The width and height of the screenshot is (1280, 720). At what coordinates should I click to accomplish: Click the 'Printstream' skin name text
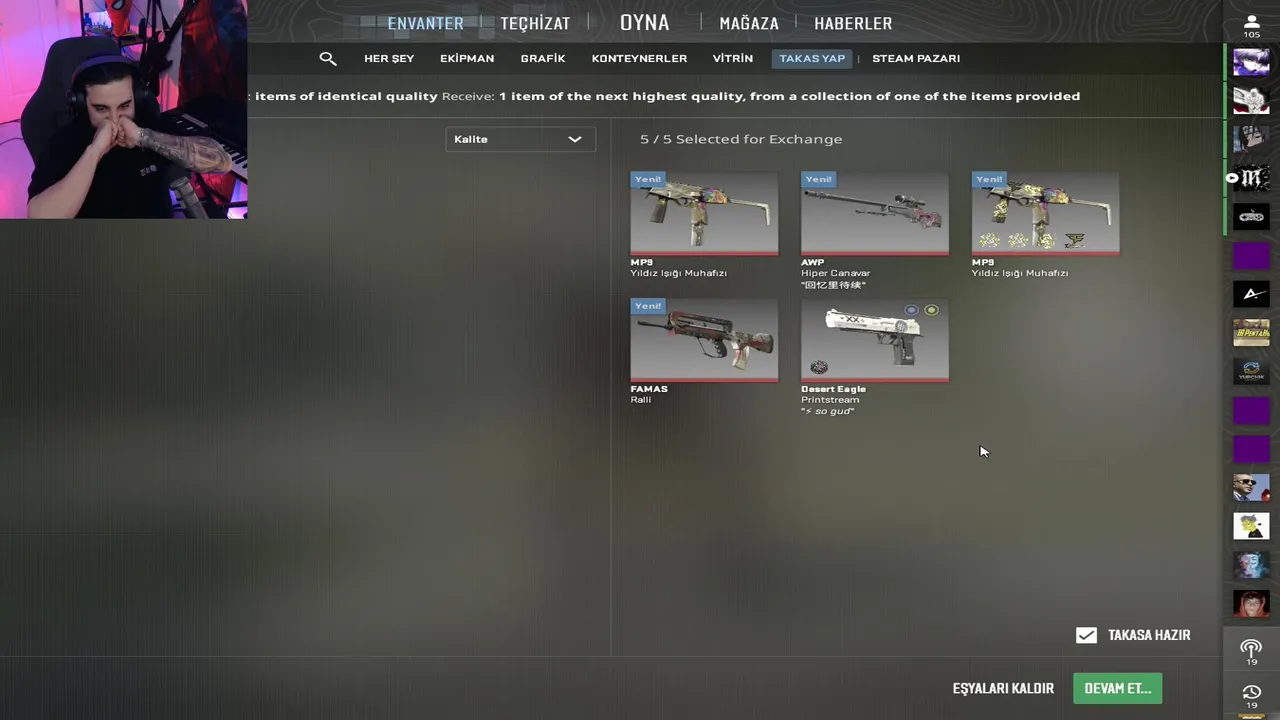click(830, 400)
